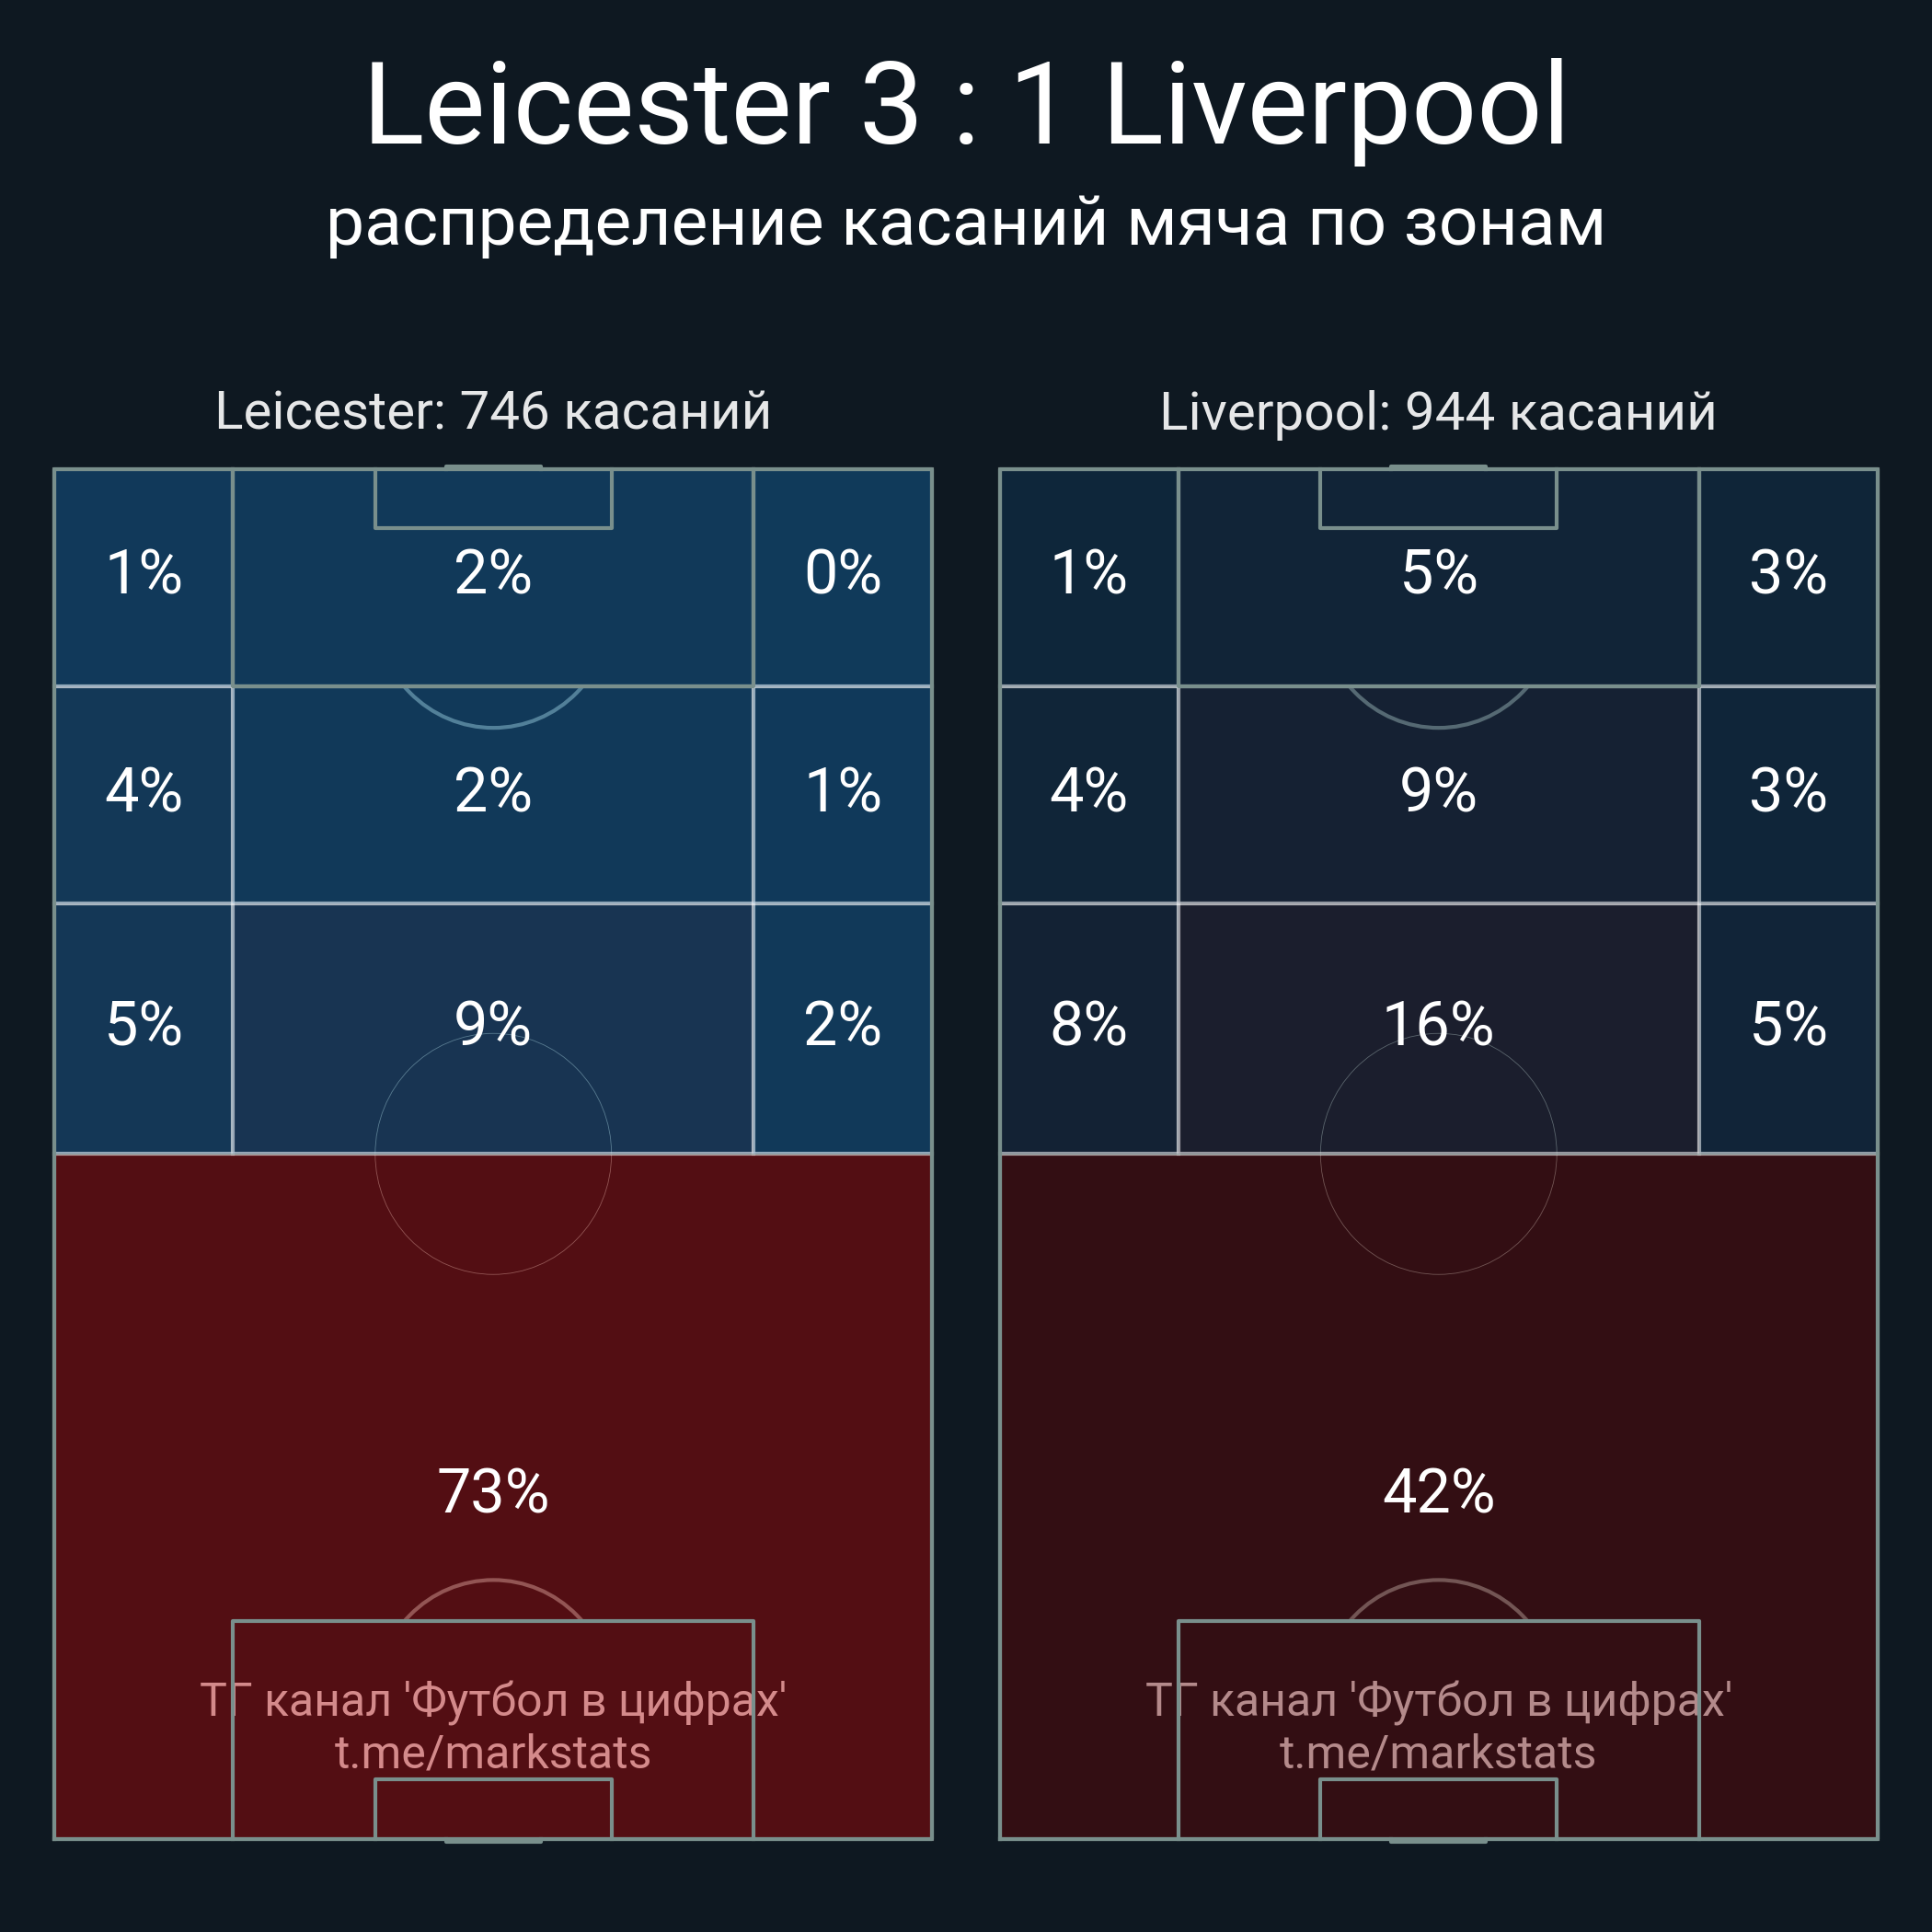
Task: Open t.me/markstats link on Leicester pitch
Action: [x=493, y=1752]
